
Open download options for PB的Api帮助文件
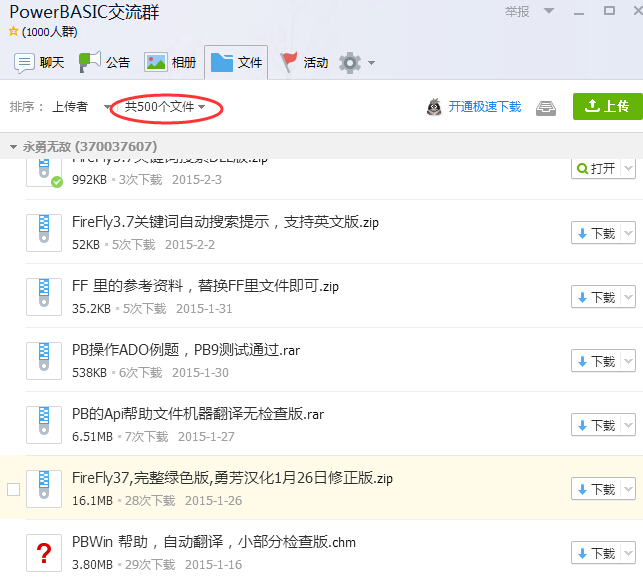[628, 425]
